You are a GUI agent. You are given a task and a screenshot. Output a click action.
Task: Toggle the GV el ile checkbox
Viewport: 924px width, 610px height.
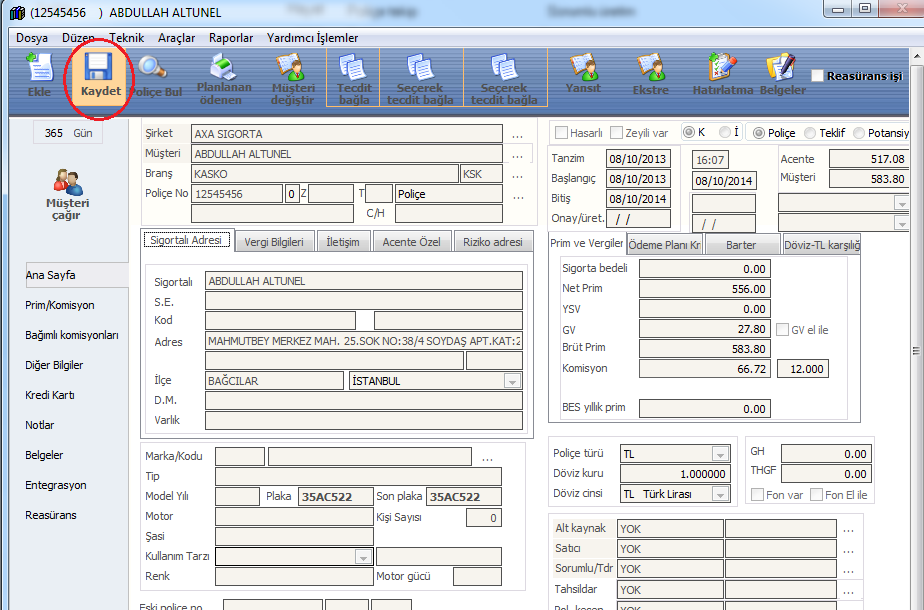[784, 330]
